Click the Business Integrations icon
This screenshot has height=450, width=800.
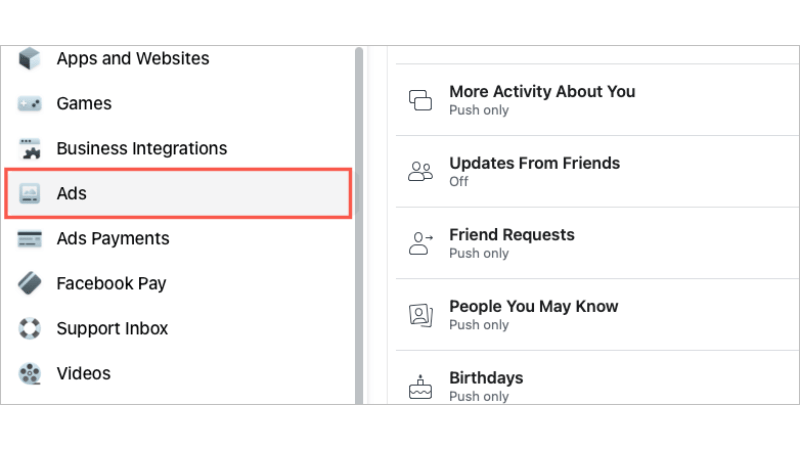tap(29, 149)
